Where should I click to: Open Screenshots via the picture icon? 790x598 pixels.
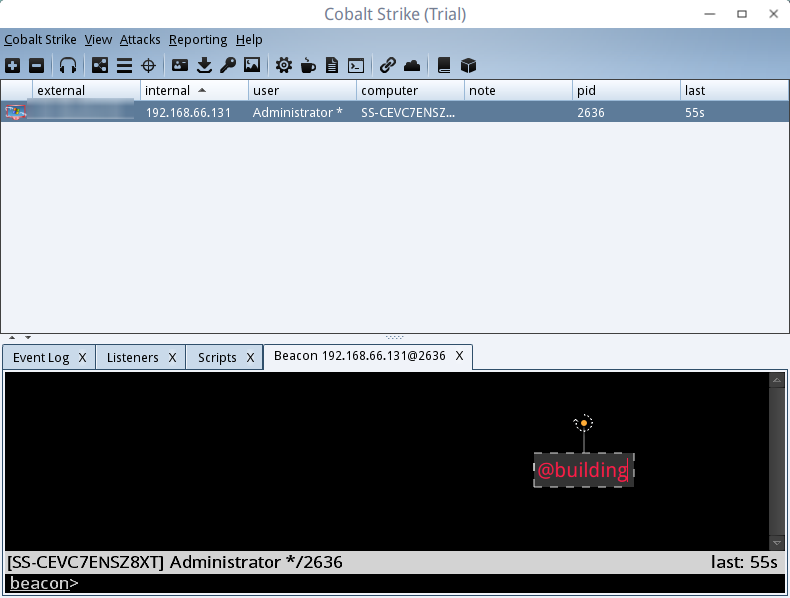252,65
